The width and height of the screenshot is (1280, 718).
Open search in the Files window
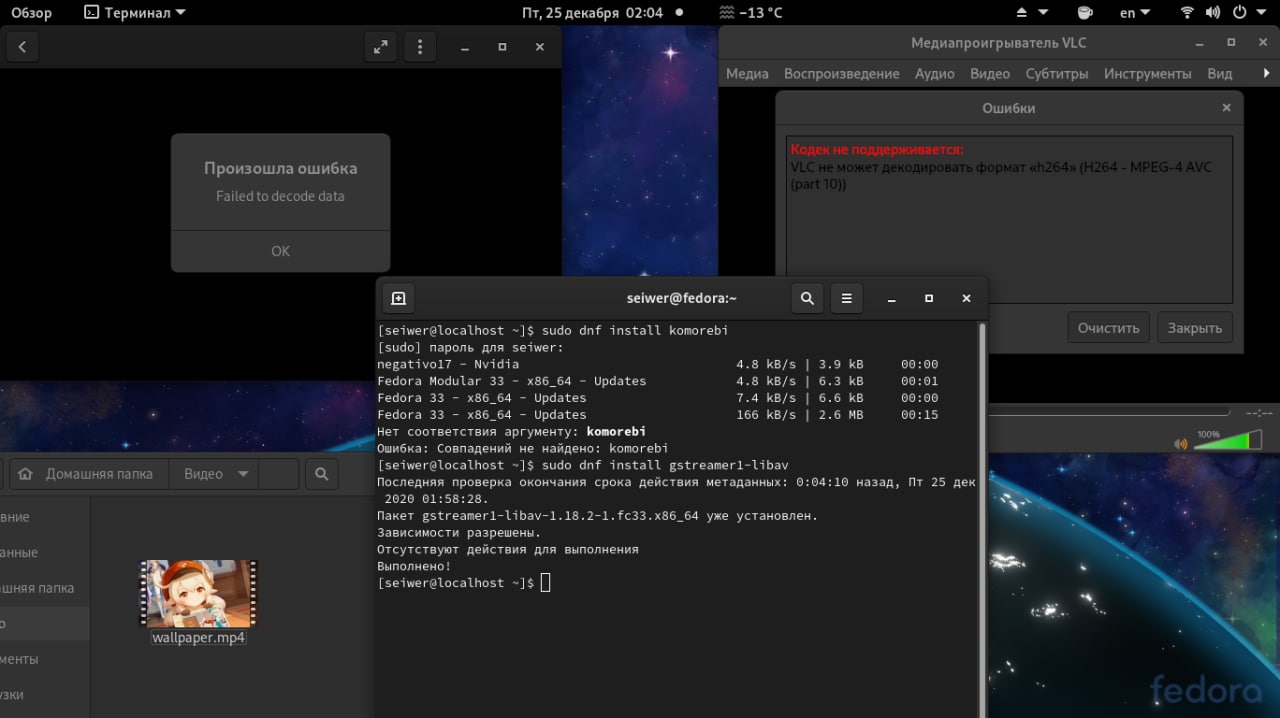[x=321, y=474]
